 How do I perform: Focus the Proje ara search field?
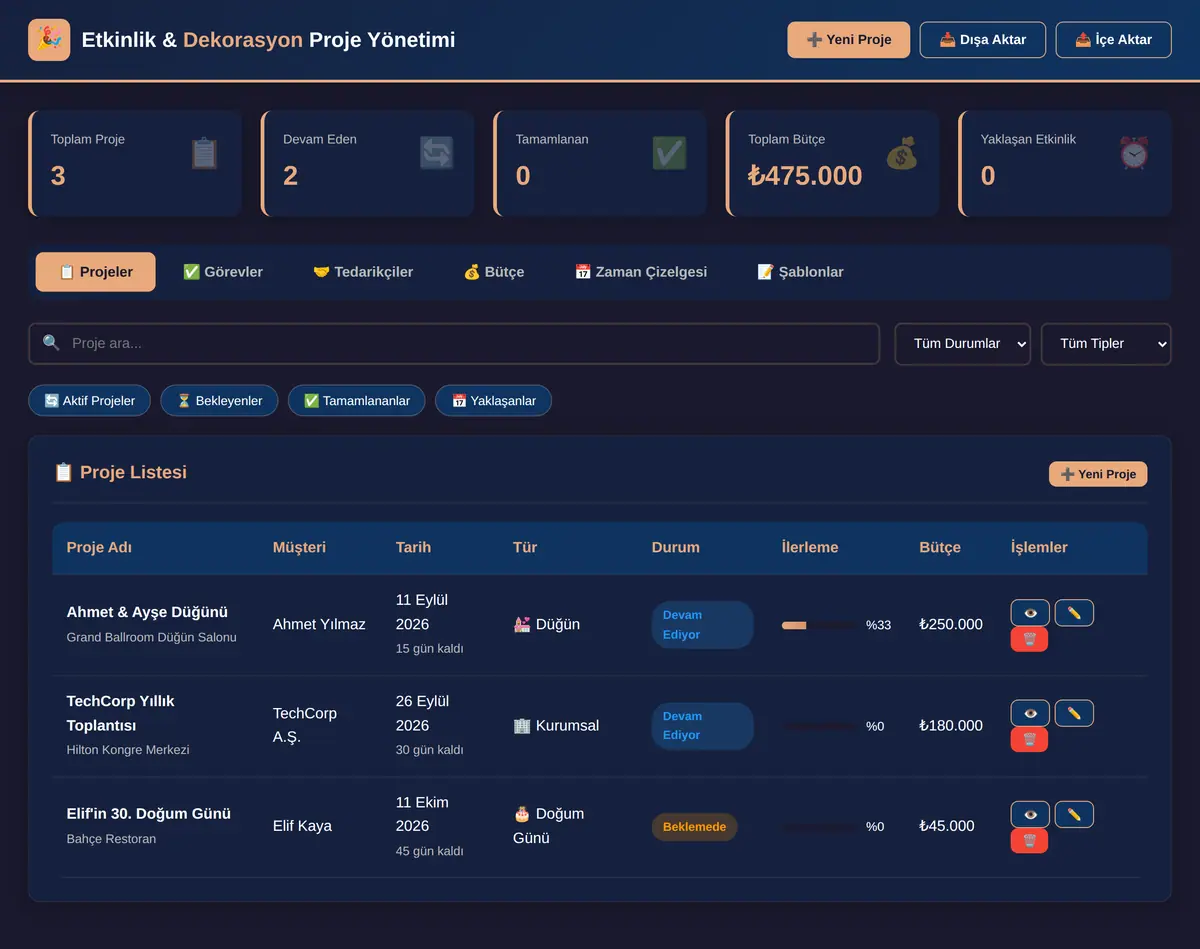(x=454, y=344)
